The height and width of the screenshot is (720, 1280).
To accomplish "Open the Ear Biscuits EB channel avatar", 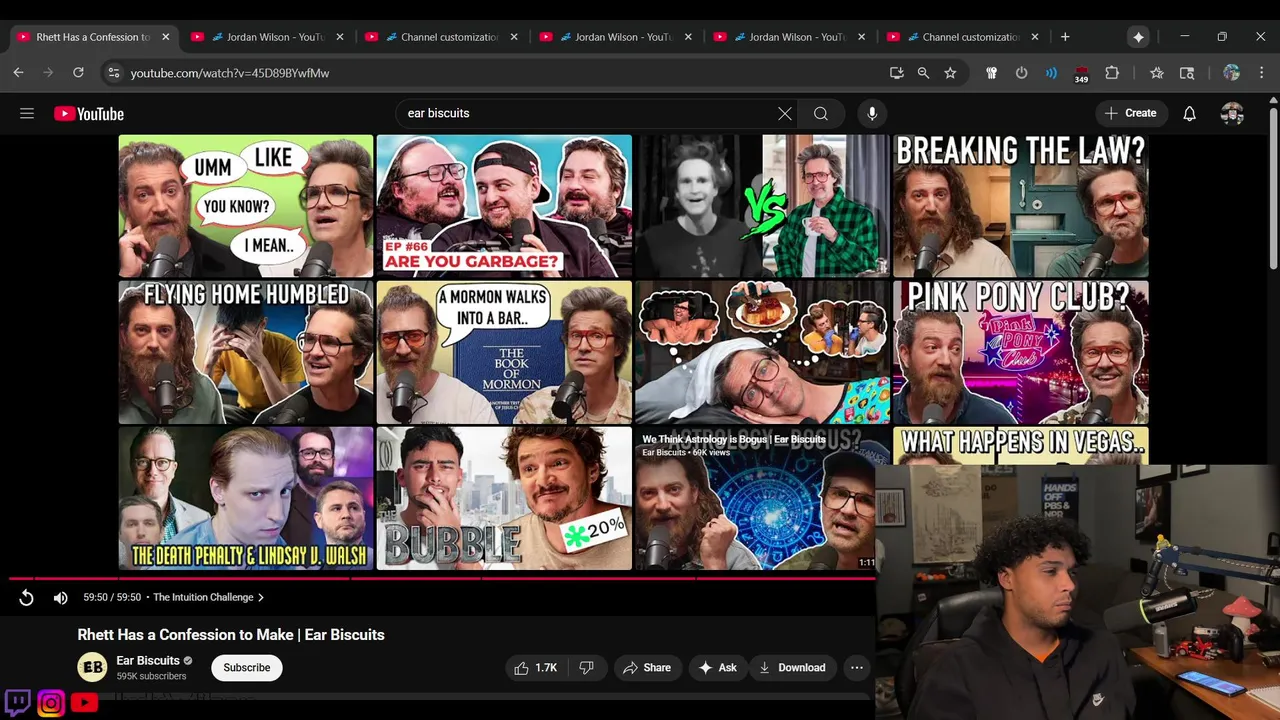I will [93, 668].
